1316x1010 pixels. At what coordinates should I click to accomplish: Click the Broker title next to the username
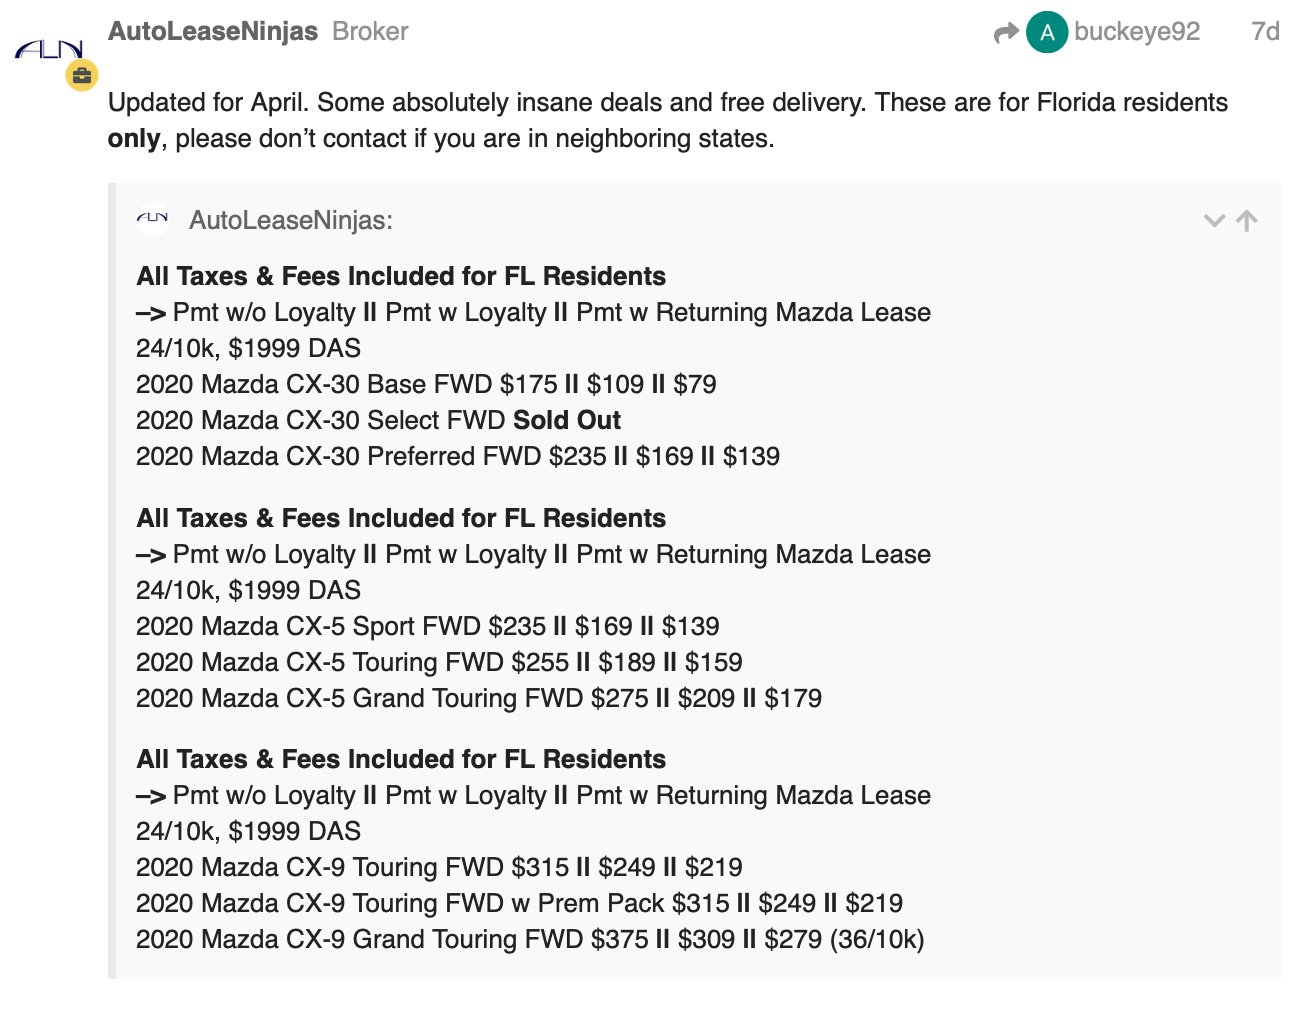point(370,31)
